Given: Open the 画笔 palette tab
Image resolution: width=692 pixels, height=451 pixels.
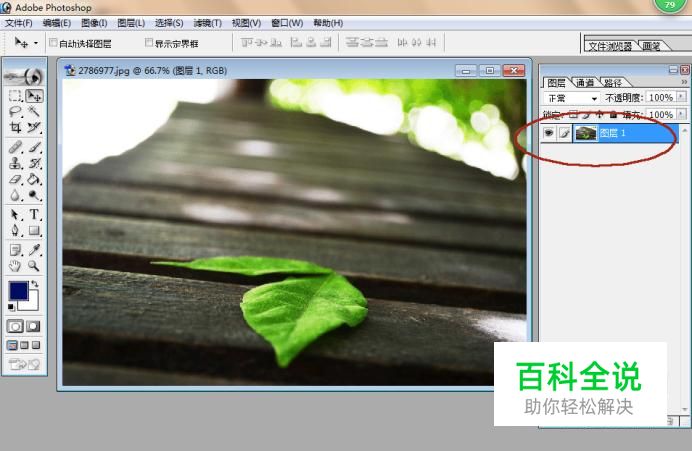Looking at the screenshot, I should coord(651,46).
